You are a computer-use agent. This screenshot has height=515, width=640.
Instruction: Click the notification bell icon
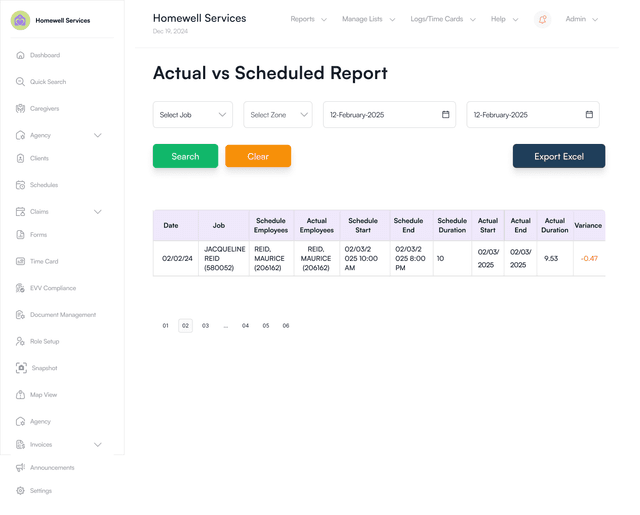(x=543, y=19)
